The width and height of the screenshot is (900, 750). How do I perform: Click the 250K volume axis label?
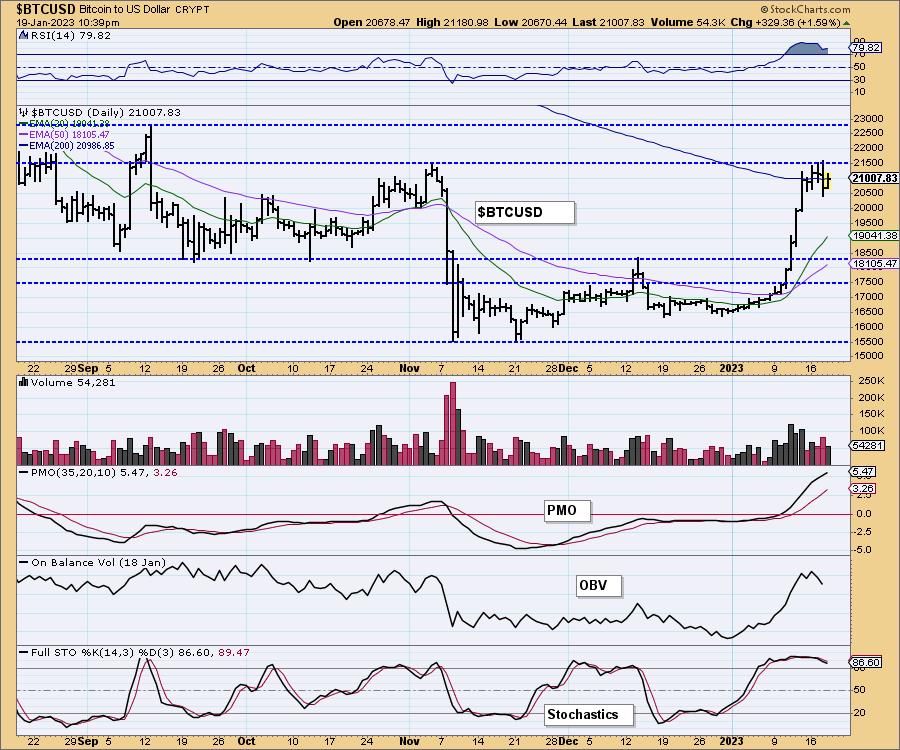tap(871, 381)
